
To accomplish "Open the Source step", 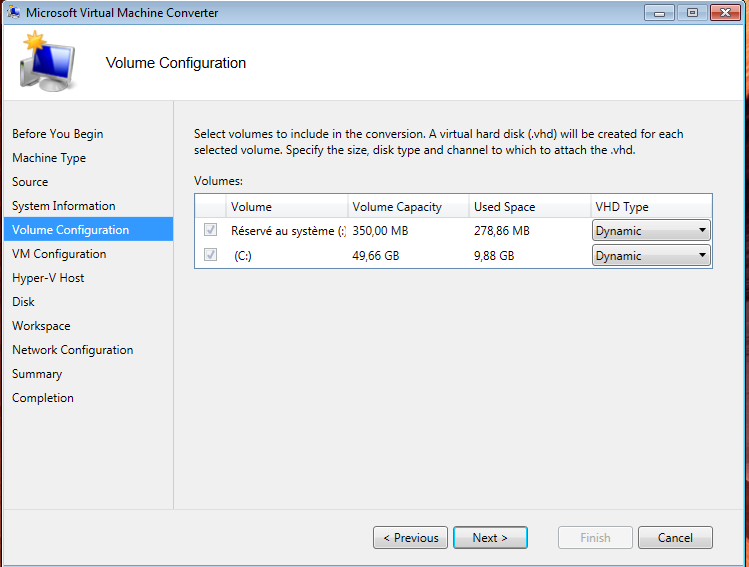I will (30, 182).
